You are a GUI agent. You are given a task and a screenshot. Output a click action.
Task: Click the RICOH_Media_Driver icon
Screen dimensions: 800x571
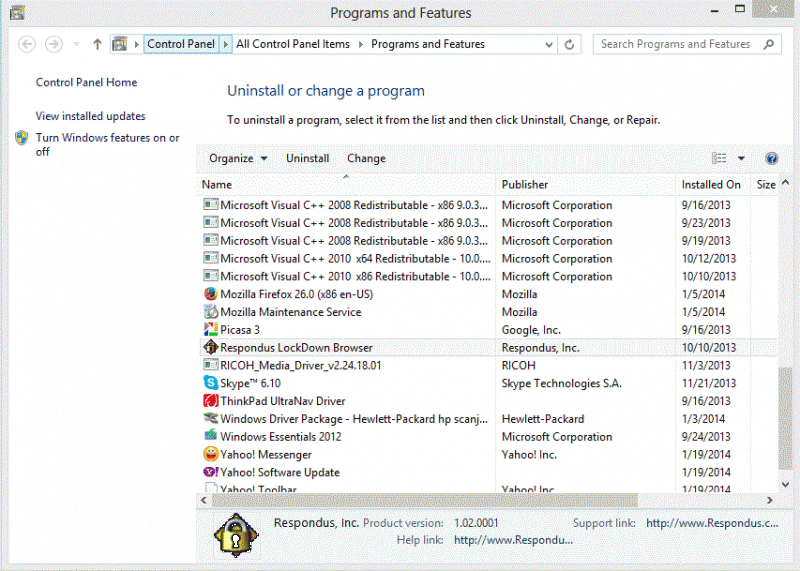(x=210, y=365)
